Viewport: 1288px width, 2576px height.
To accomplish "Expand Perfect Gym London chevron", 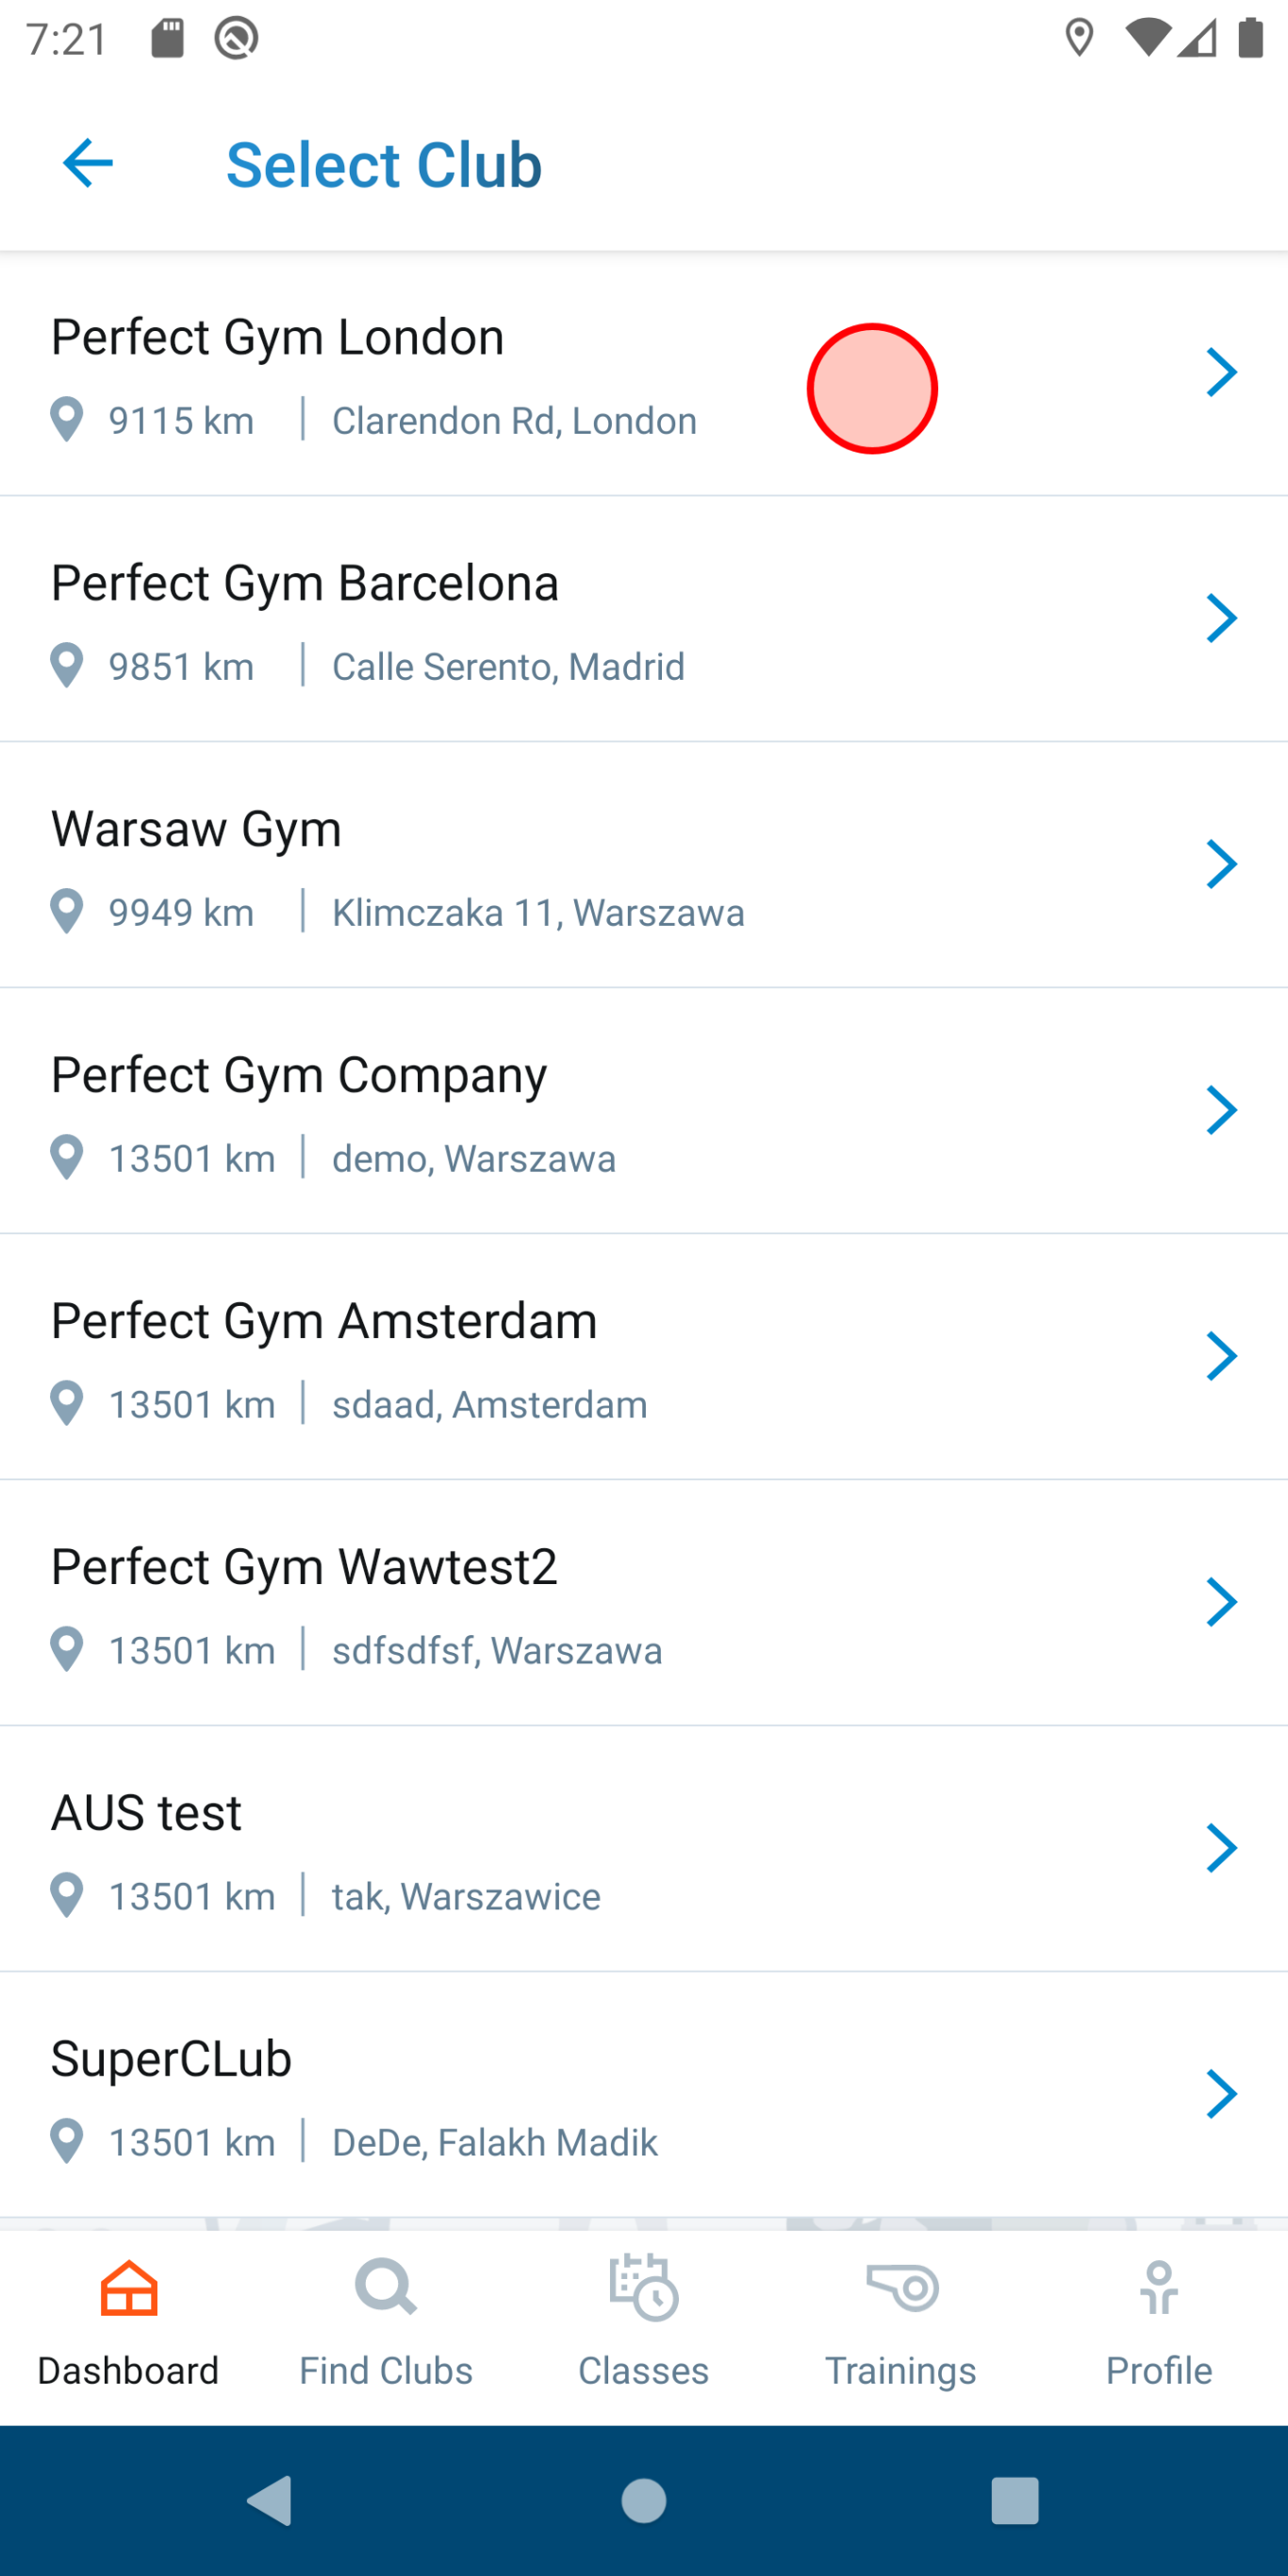I will click(x=1221, y=373).
